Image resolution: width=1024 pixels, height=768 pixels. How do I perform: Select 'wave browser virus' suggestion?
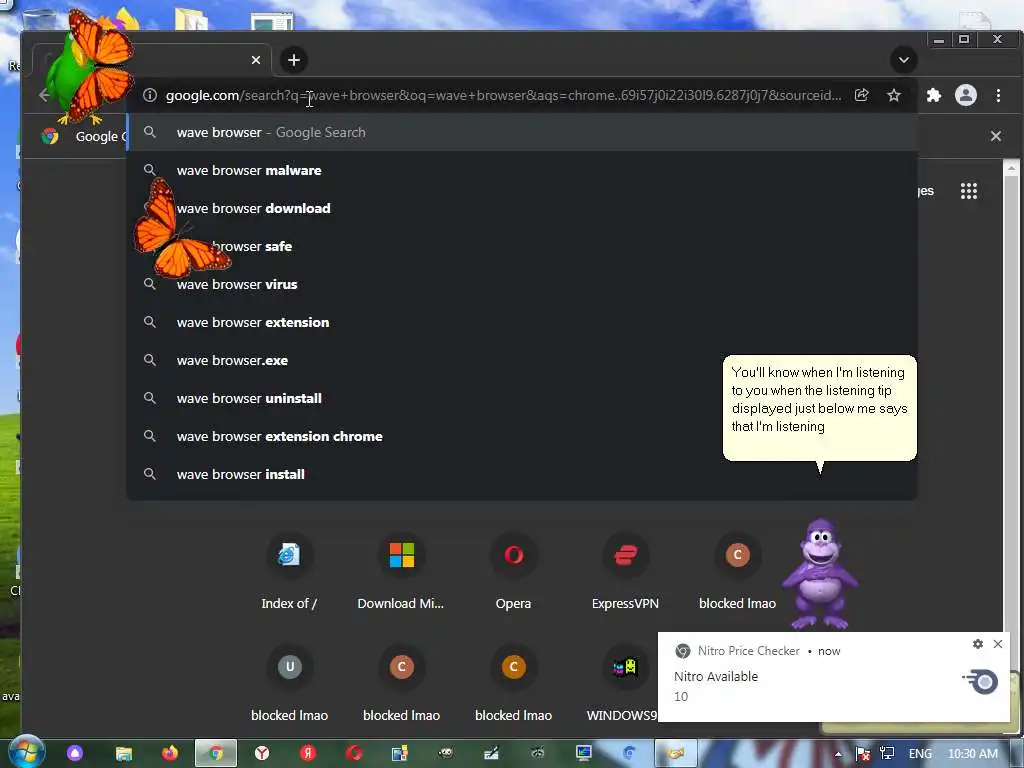point(522,284)
